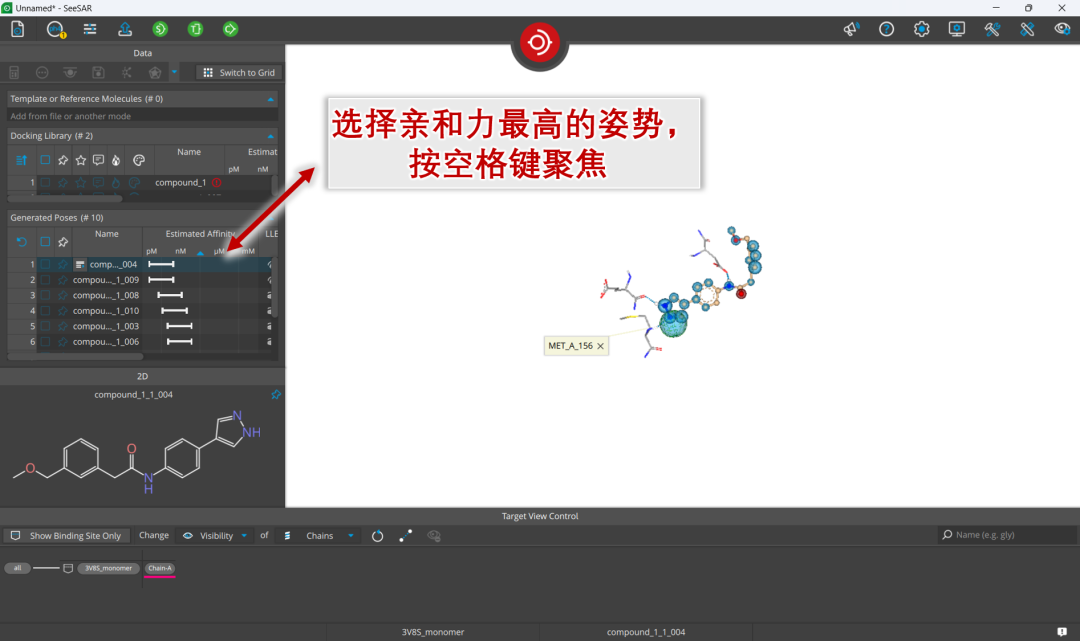Click the reset arrow icon in Generated Poses

point(21,242)
